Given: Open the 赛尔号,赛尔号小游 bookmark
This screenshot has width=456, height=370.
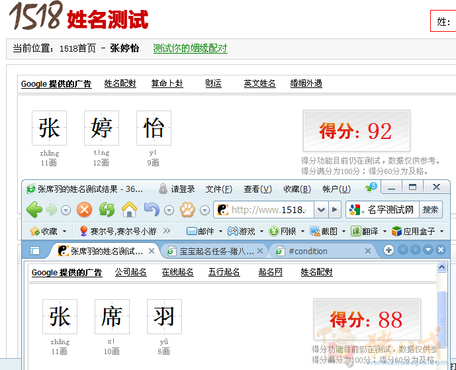Looking at the screenshot, I should pos(118,231).
